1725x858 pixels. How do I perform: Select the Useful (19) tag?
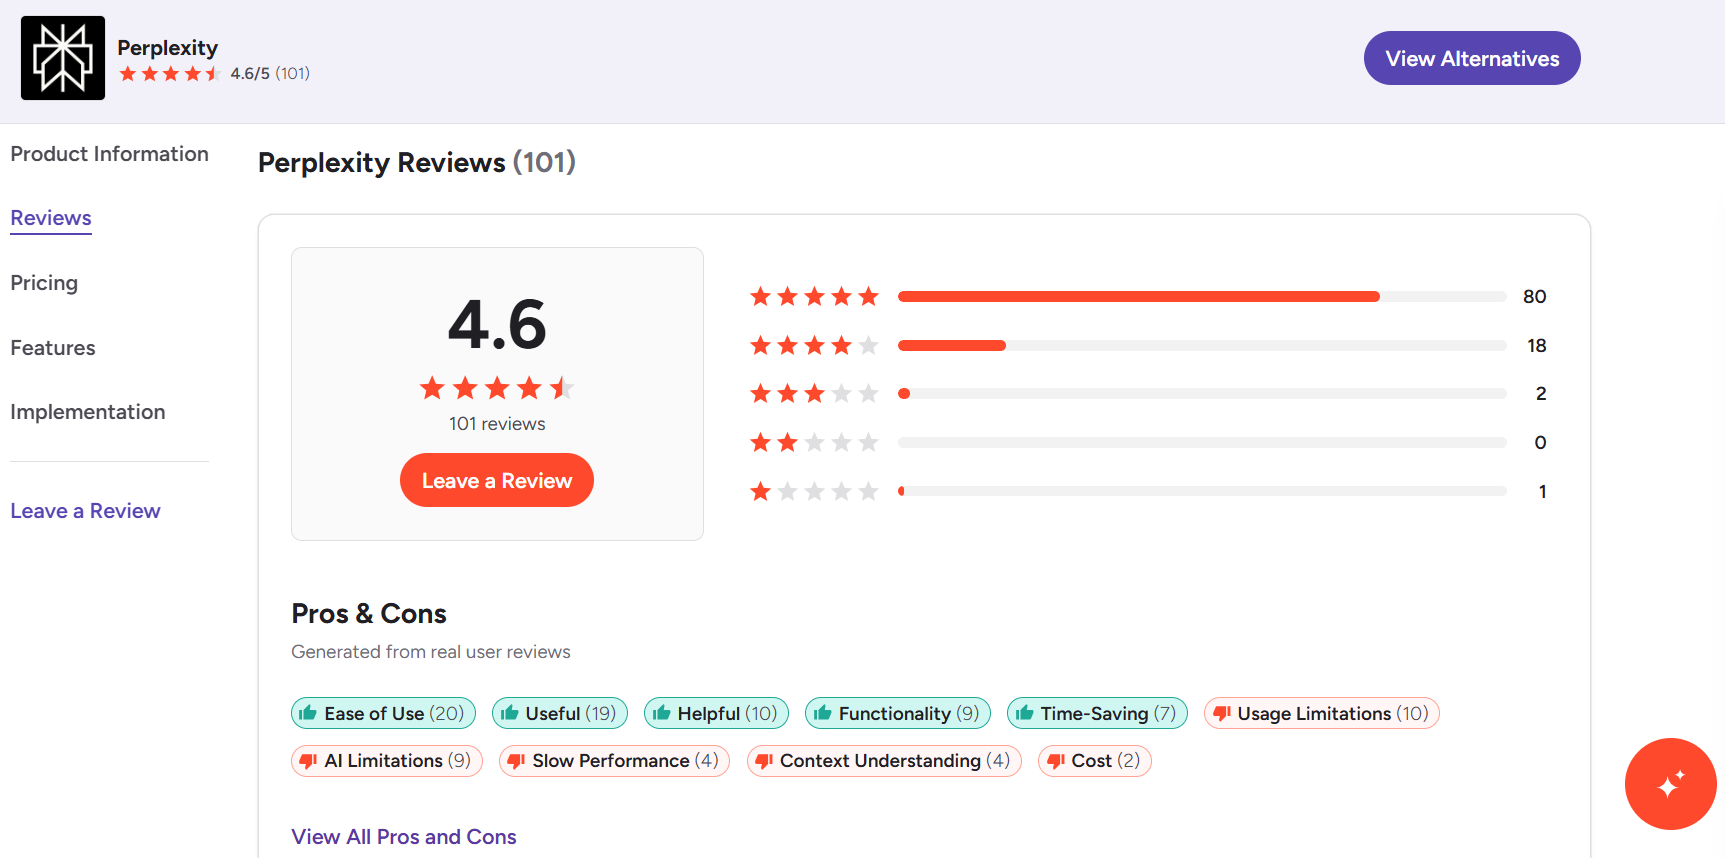(x=560, y=713)
